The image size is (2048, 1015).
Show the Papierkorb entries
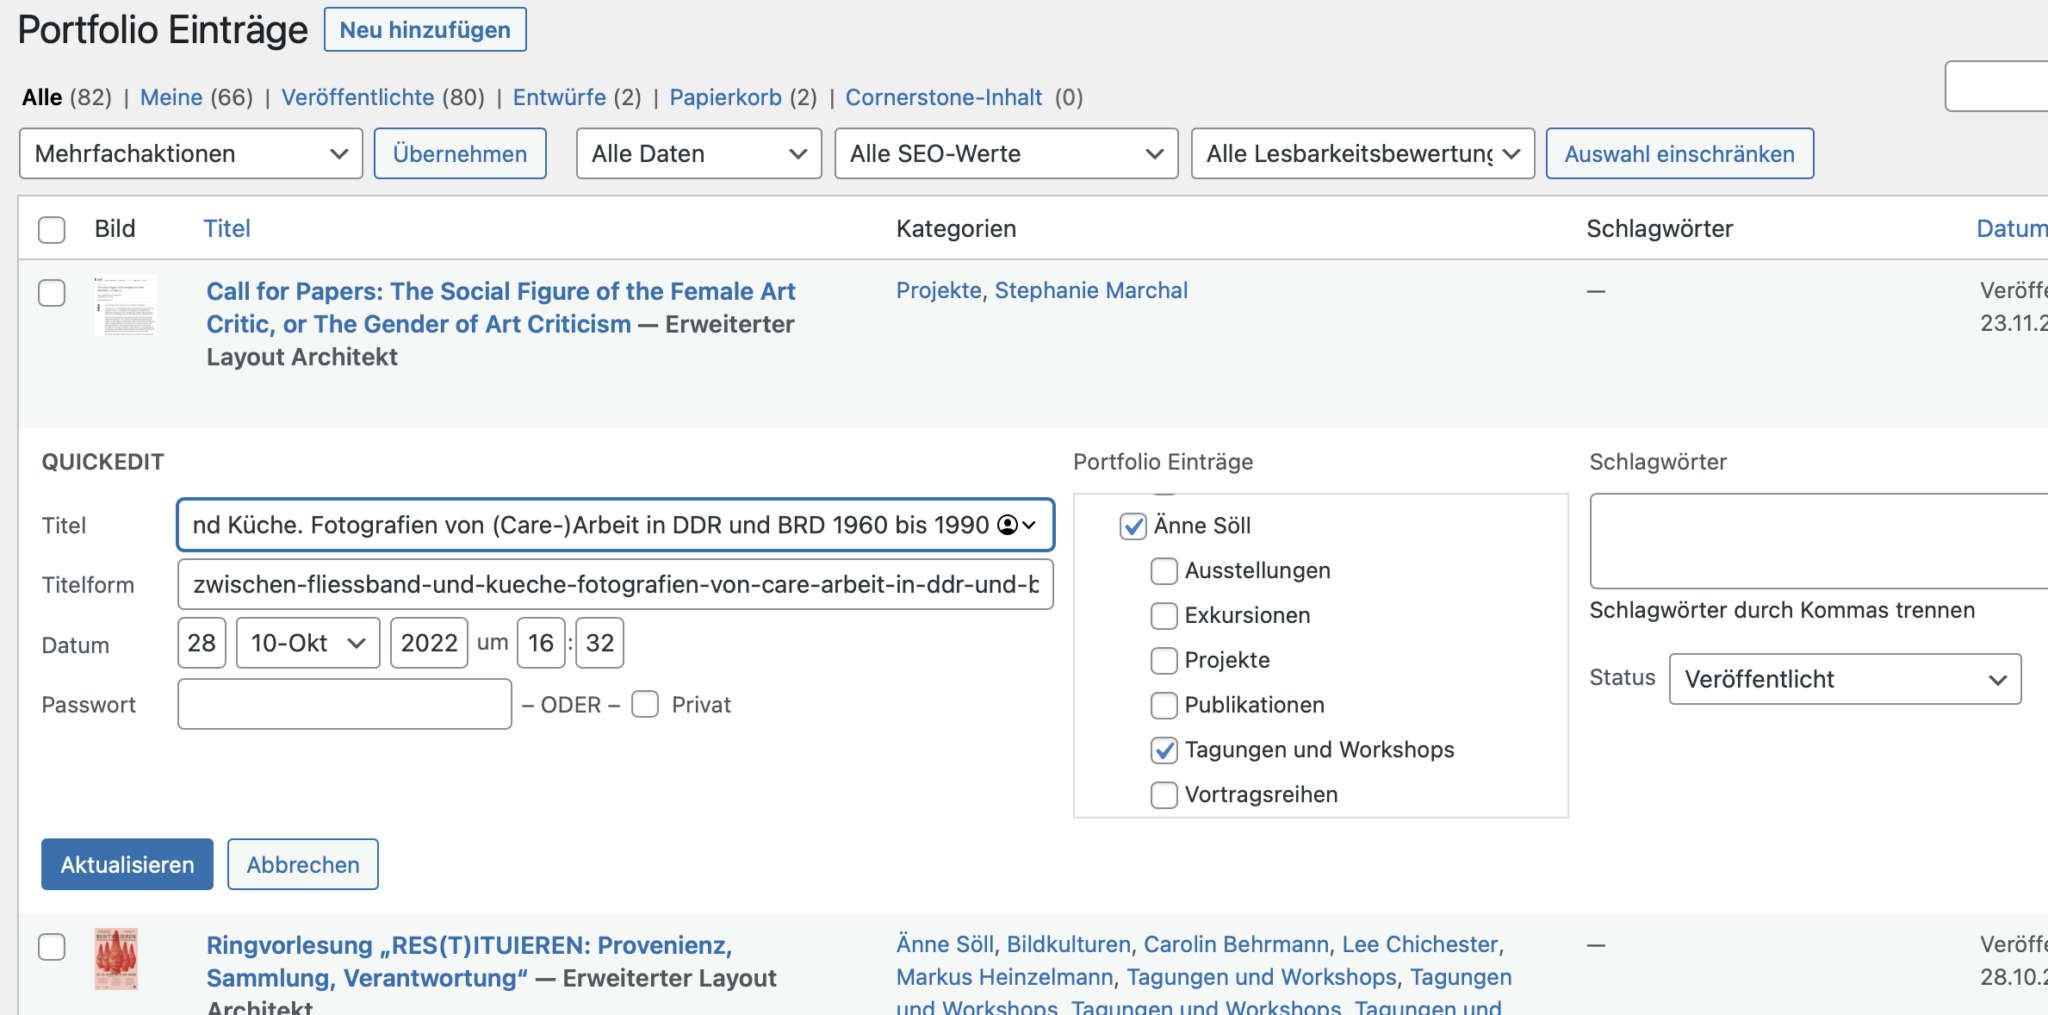click(725, 97)
